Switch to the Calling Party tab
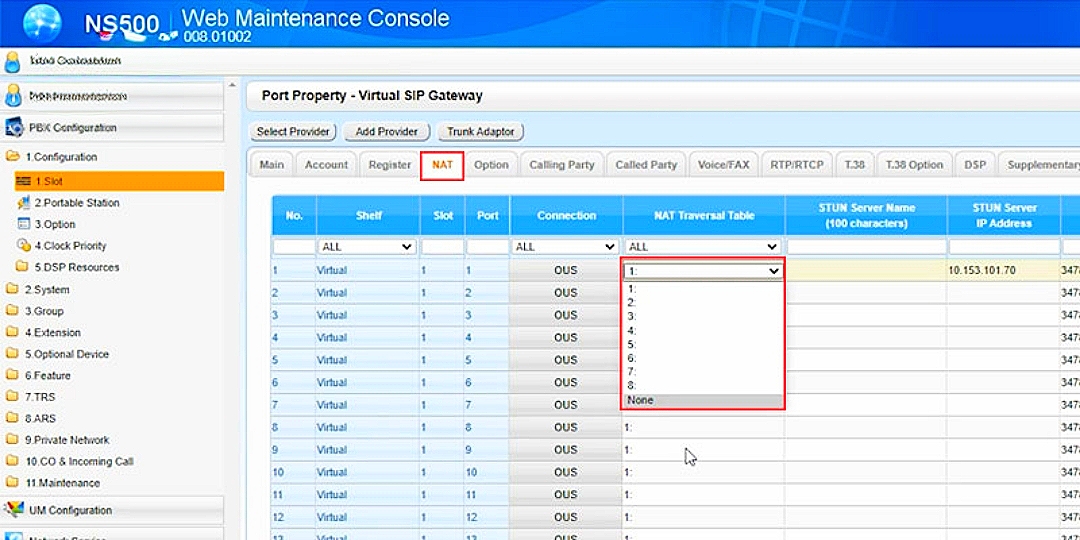 561,165
